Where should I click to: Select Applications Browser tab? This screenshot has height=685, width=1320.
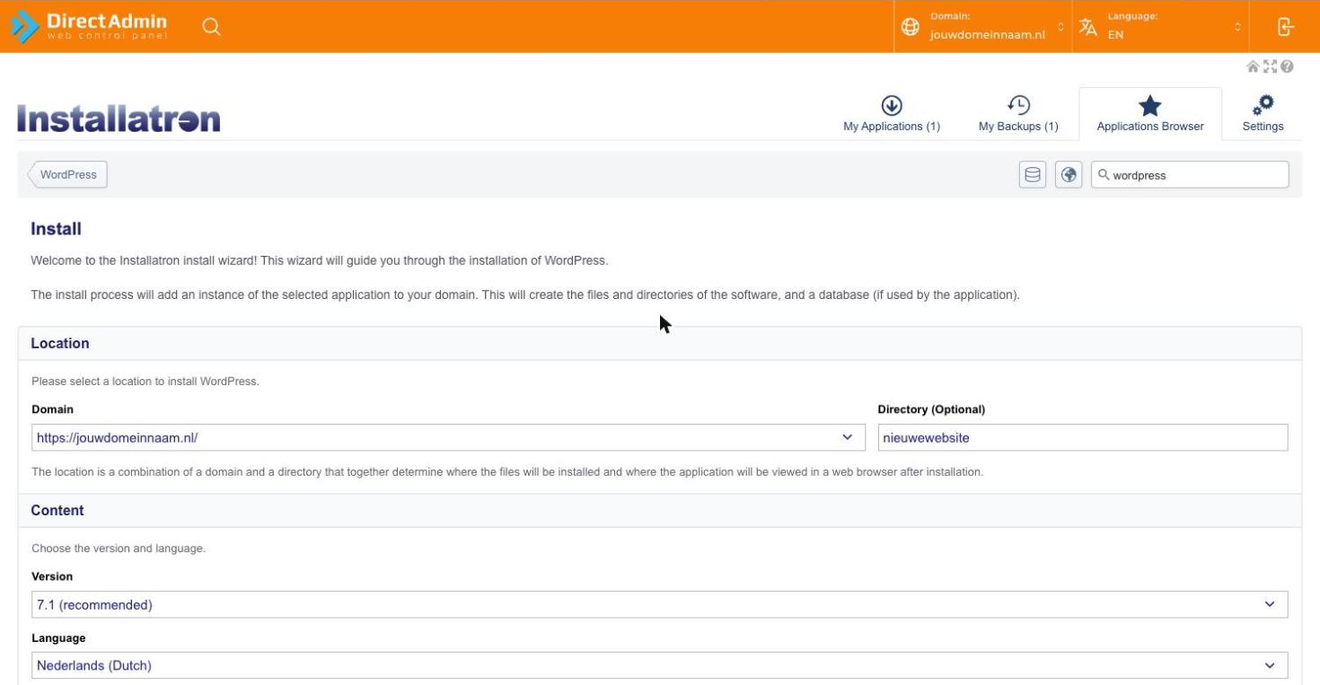[1150, 113]
